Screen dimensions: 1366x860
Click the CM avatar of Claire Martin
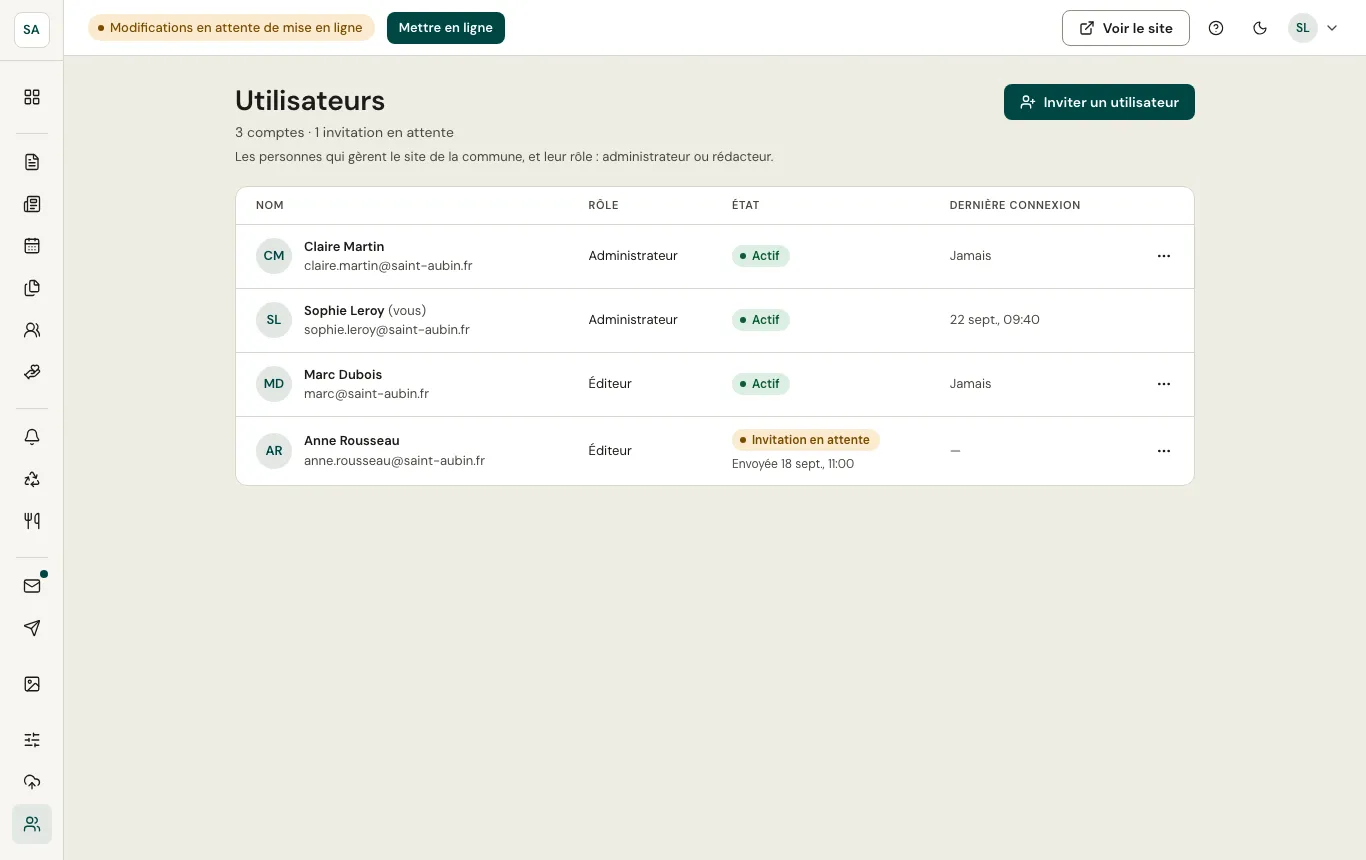pyautogui.click(x=274, y=256)
